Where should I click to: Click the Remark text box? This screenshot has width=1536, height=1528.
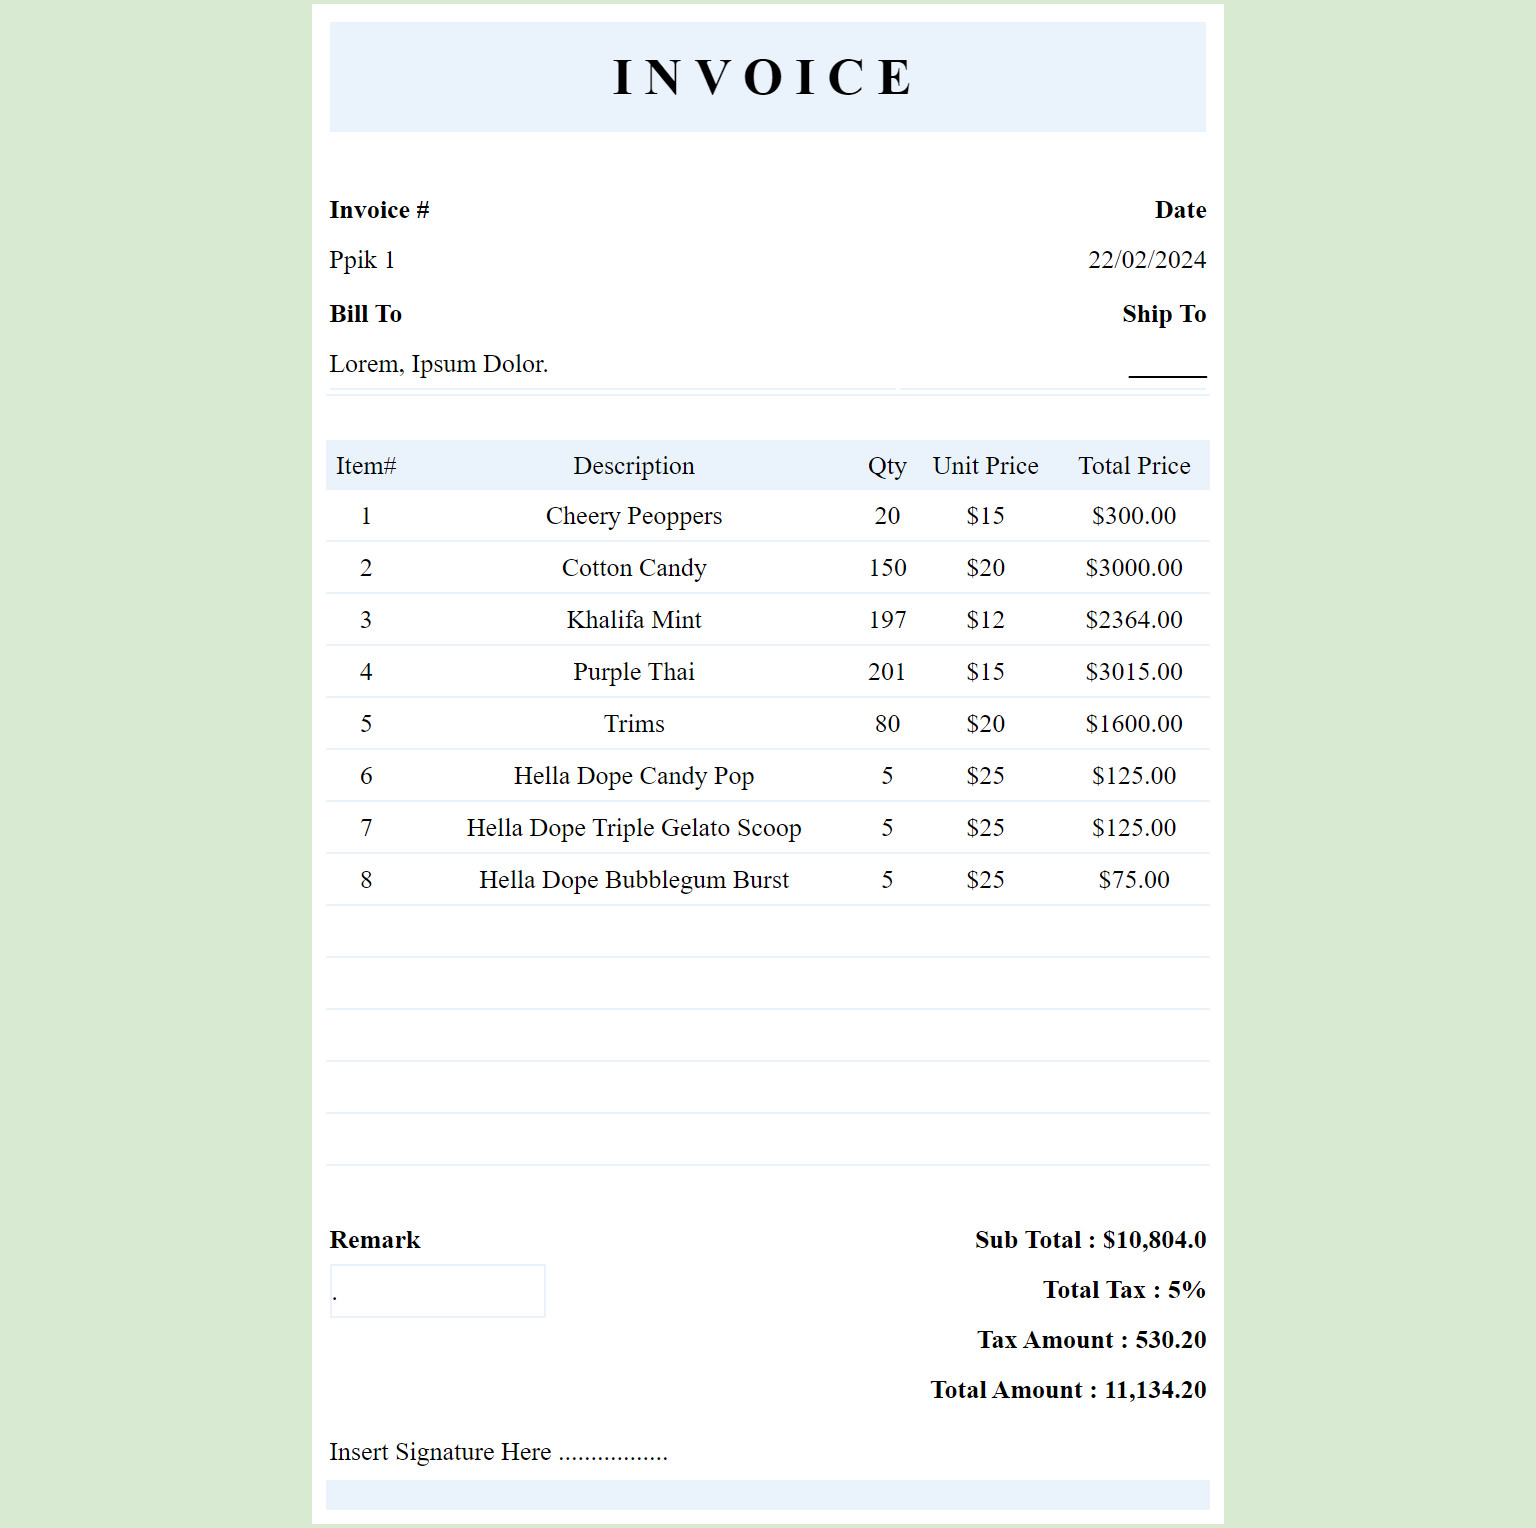(x=437, y=1291)
